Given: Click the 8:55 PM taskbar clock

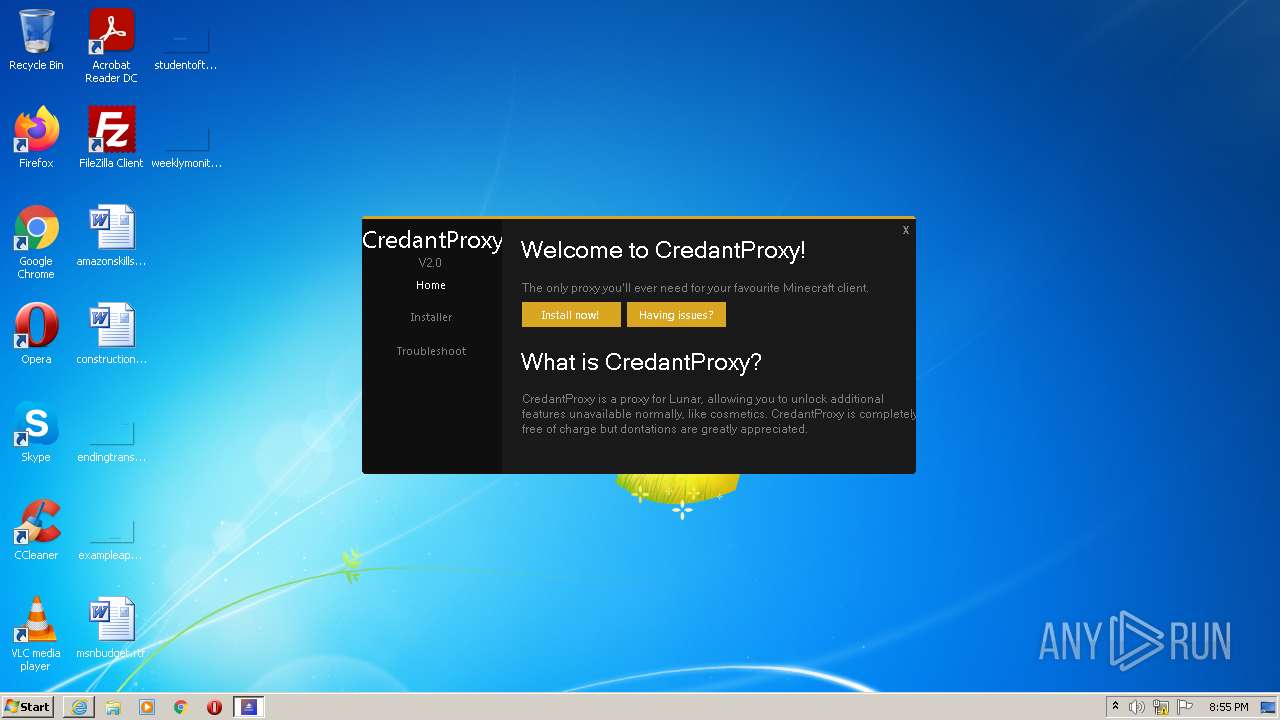Looking at the screenshot, I should coord(1228,707).
